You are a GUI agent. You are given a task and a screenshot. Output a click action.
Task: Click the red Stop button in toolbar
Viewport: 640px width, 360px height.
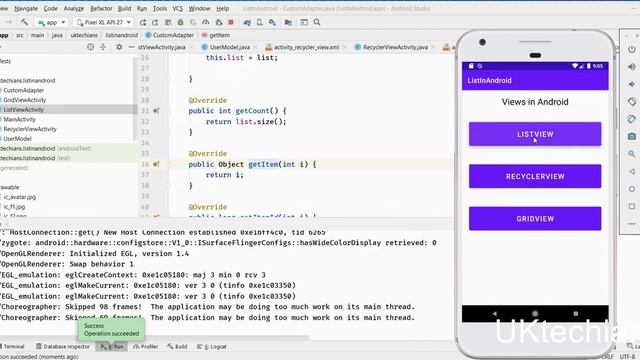click(x=231, y=22)
